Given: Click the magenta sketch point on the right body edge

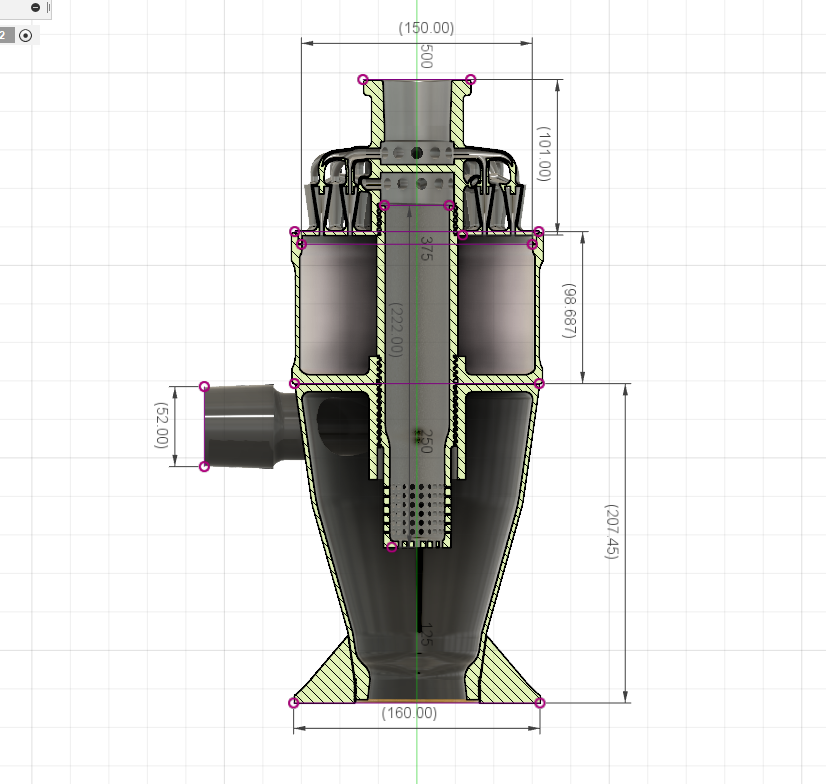Looking at the screenshot, I should (x=541, y=383).
